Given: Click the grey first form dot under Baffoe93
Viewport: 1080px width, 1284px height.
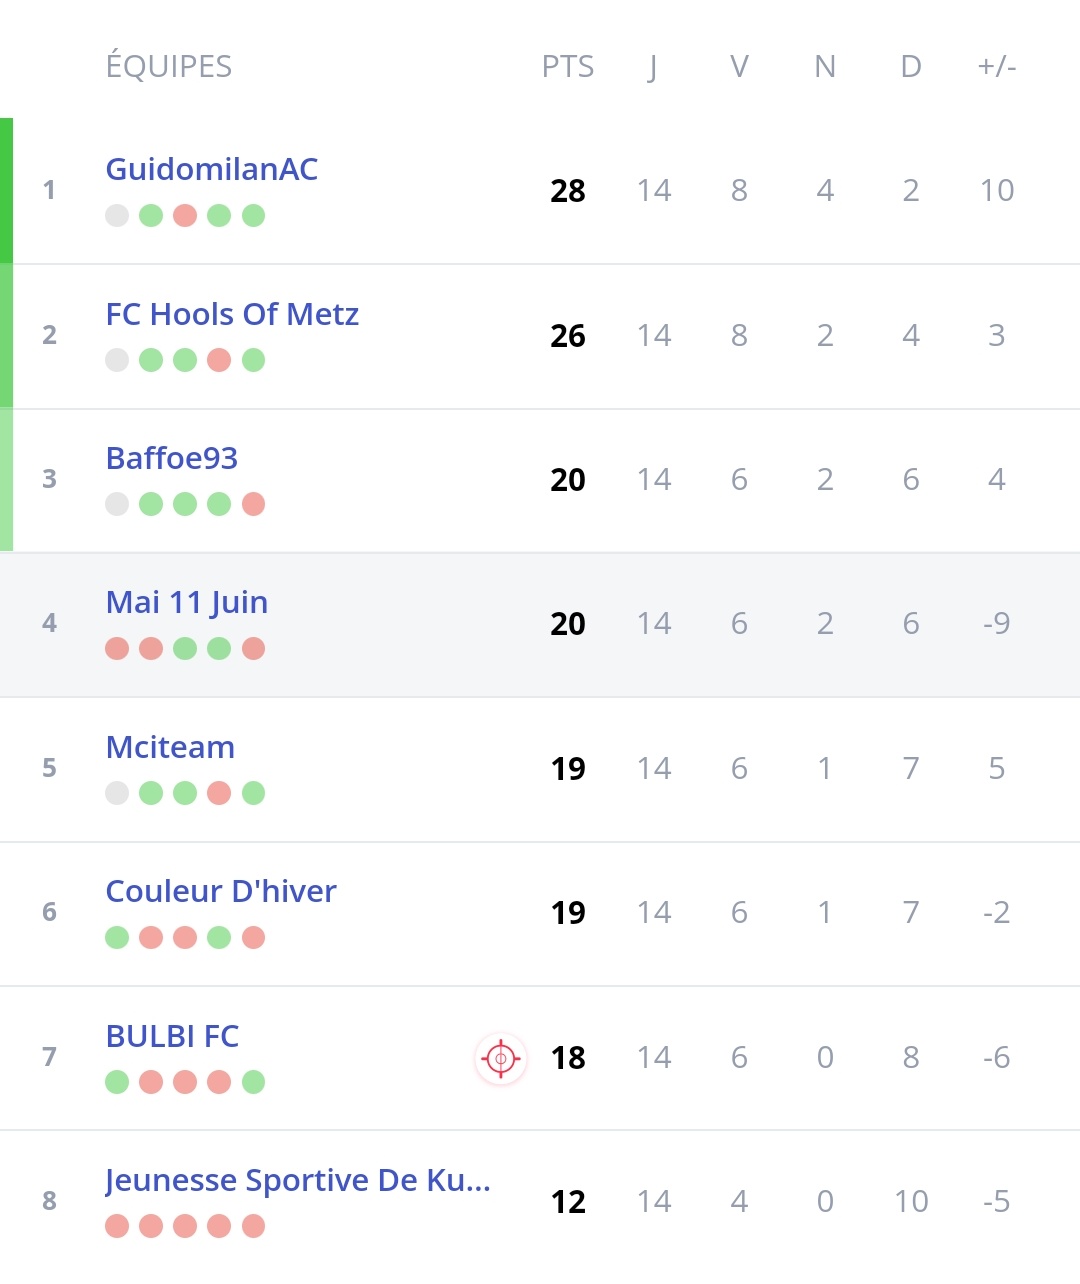Looking at the screenshot, I should coord(117,504).
